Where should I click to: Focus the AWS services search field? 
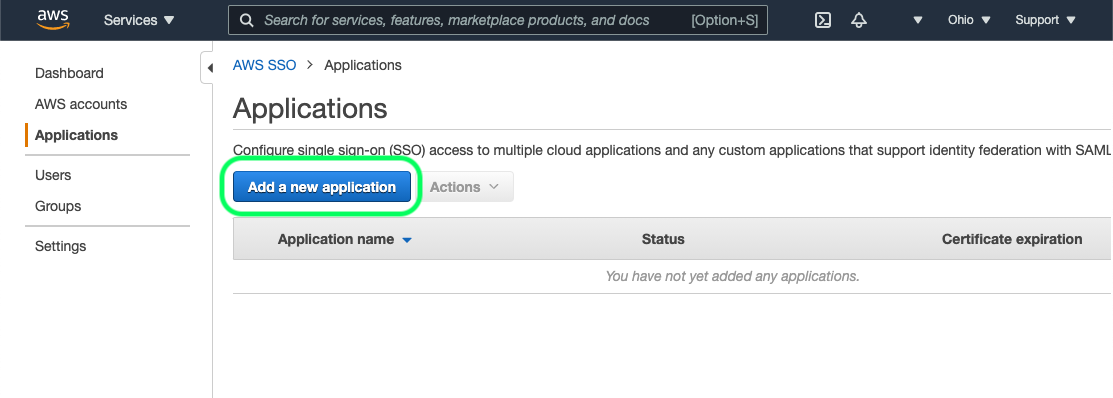pos(498,21)
